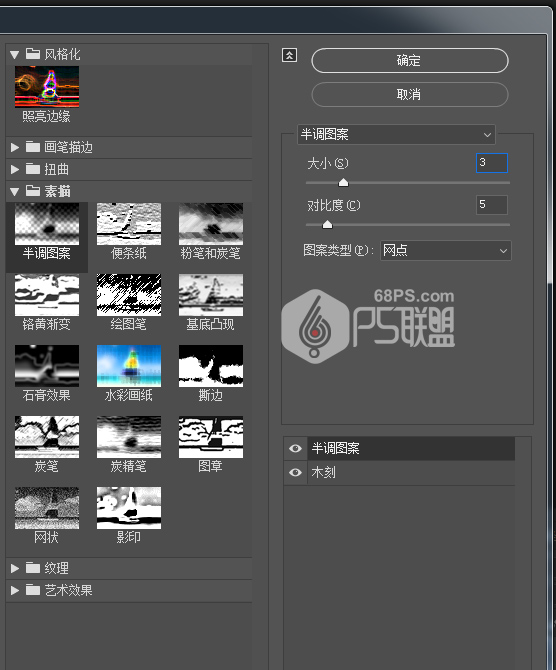Viewport: 556px width, 670px height.
Task: Select the 半调图案 filter thumbnail
Action: 47,224
